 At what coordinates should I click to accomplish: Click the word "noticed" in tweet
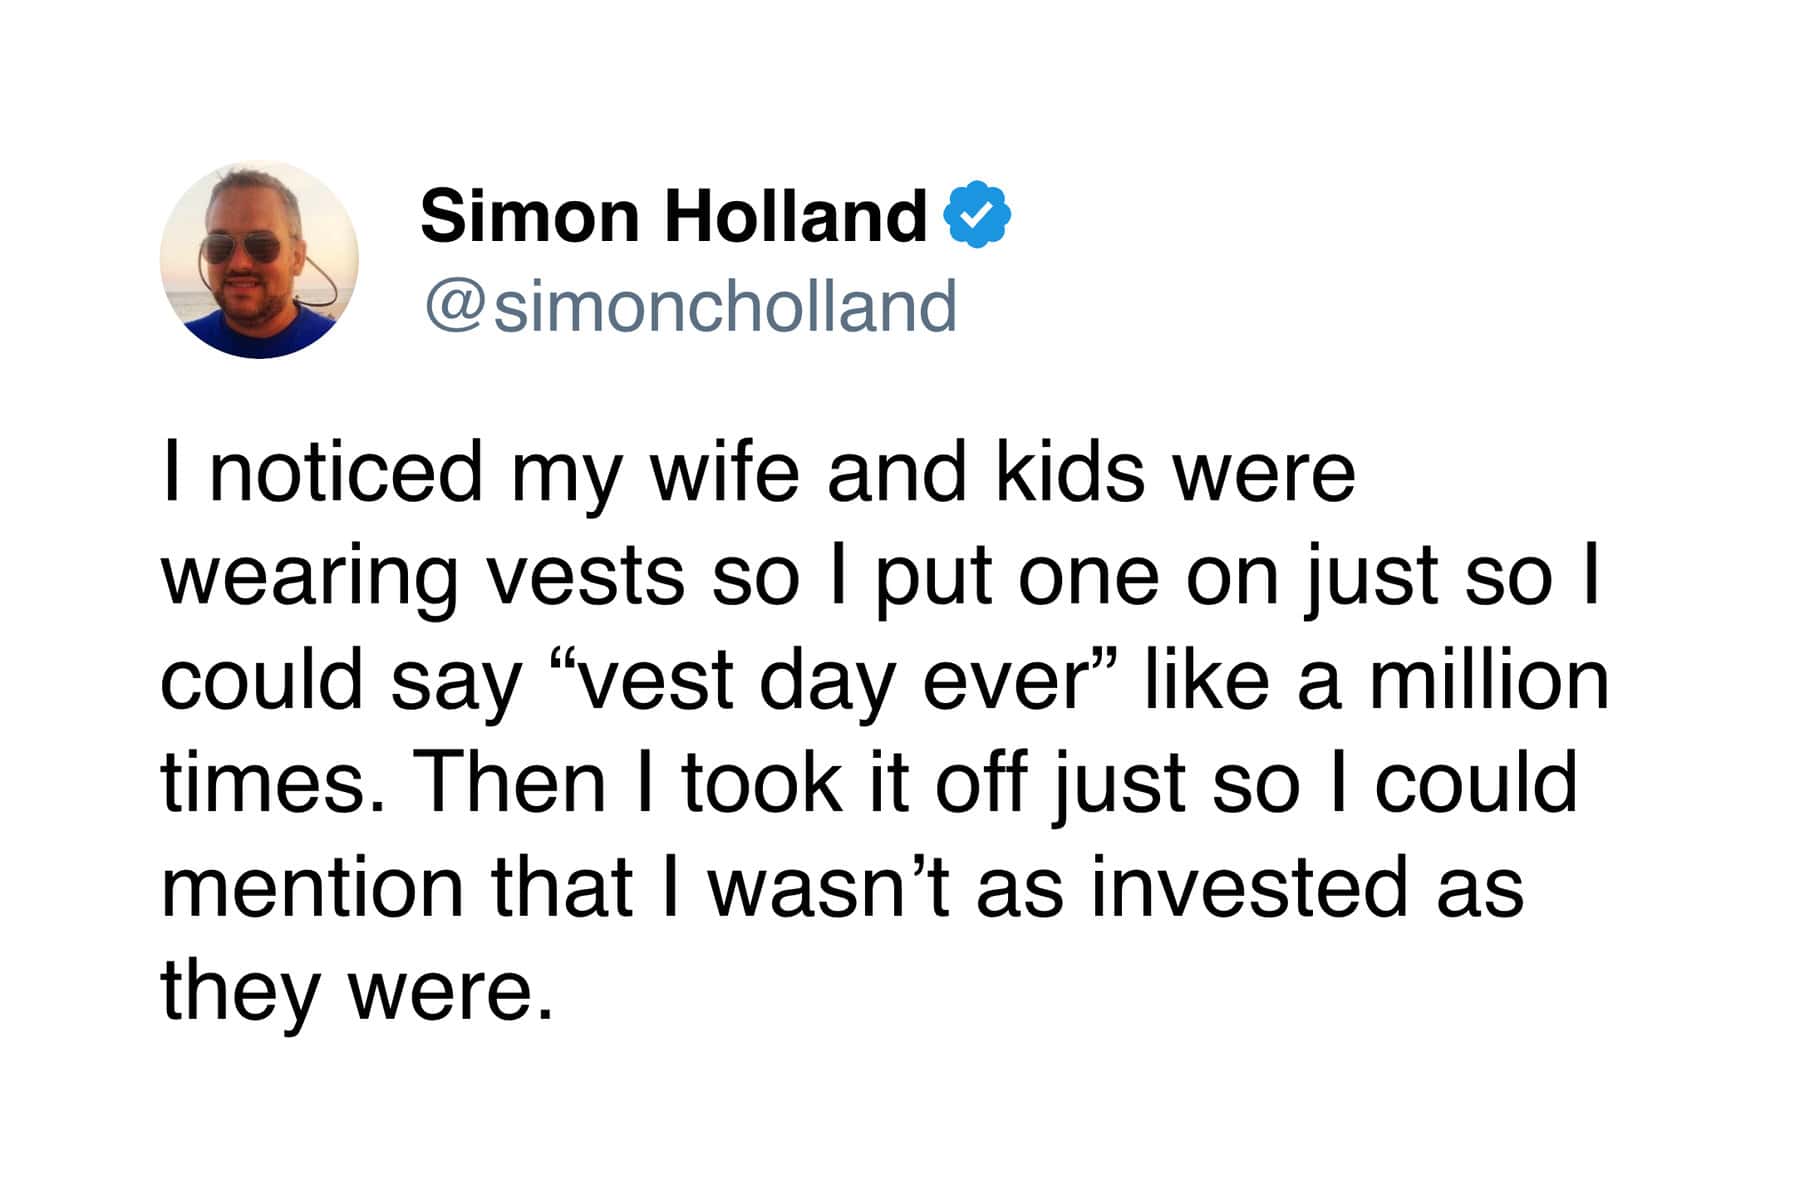pyautogui.click(x=346, y=473)
